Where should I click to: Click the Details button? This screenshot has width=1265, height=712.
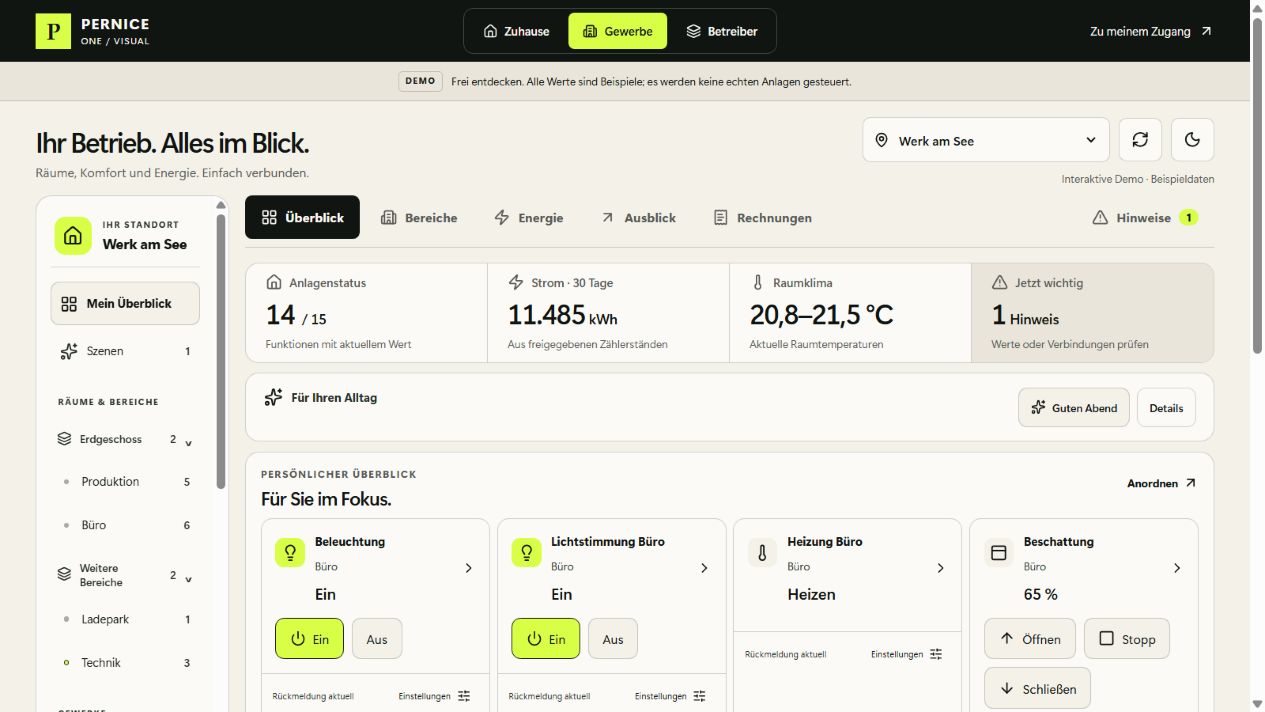(1166, 408)
